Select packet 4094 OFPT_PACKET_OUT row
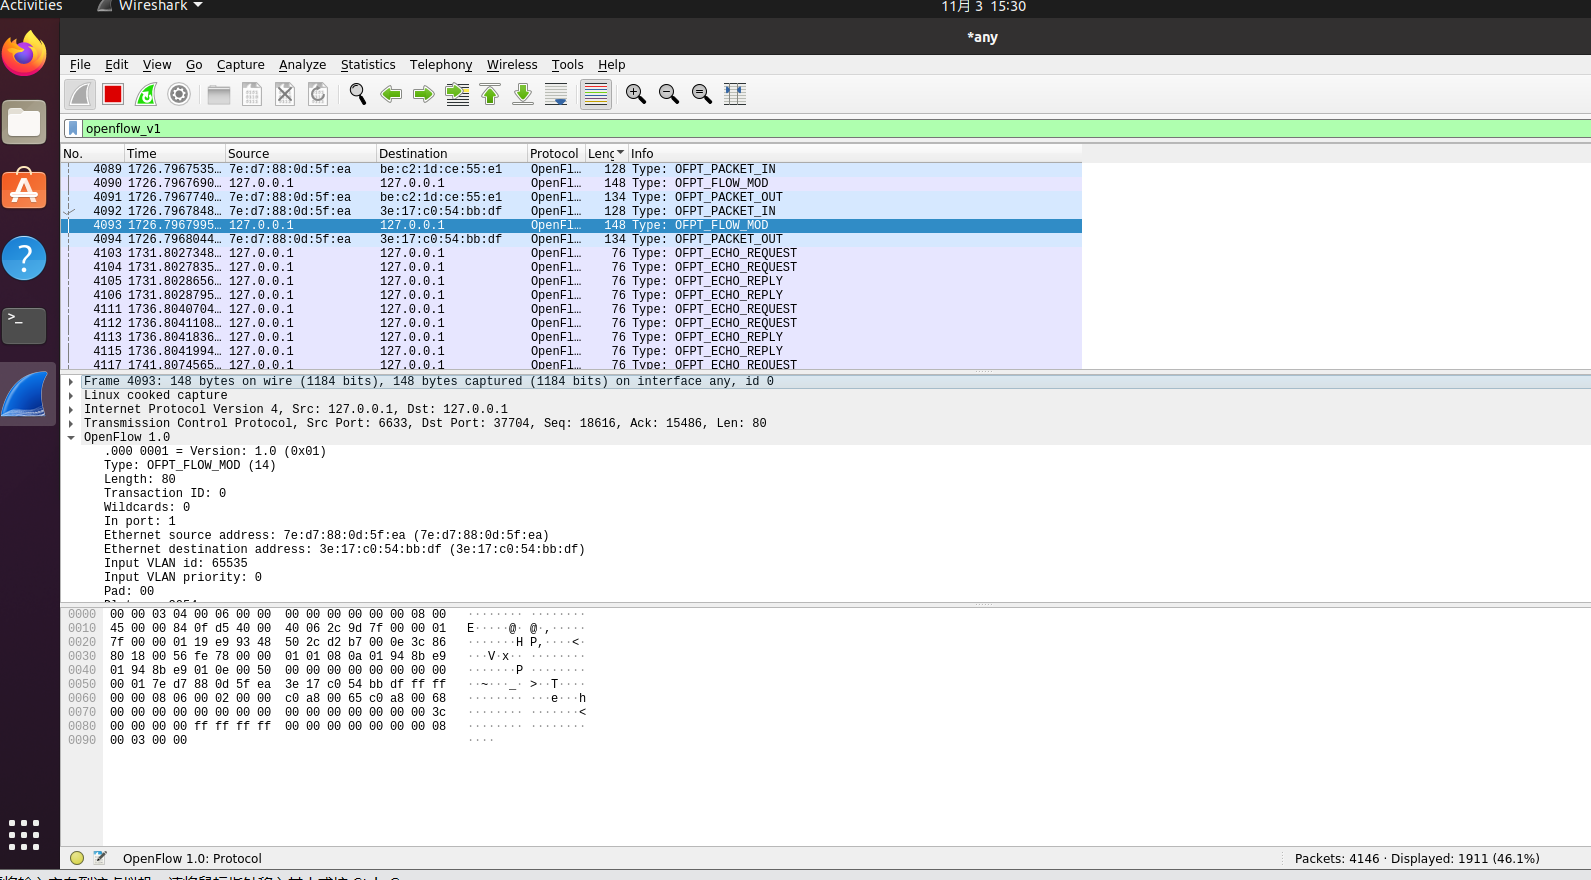Screen dimensions: 1591x880 (x=572, y=240)
